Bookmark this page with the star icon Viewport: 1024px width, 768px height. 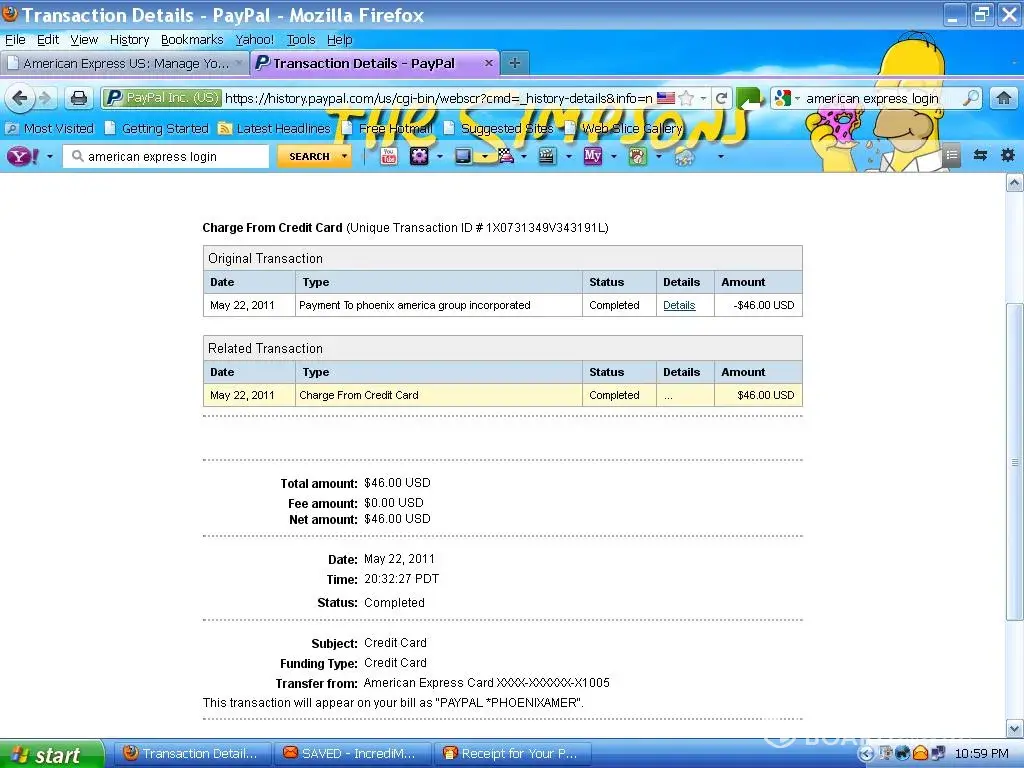(x=686, y=98)
